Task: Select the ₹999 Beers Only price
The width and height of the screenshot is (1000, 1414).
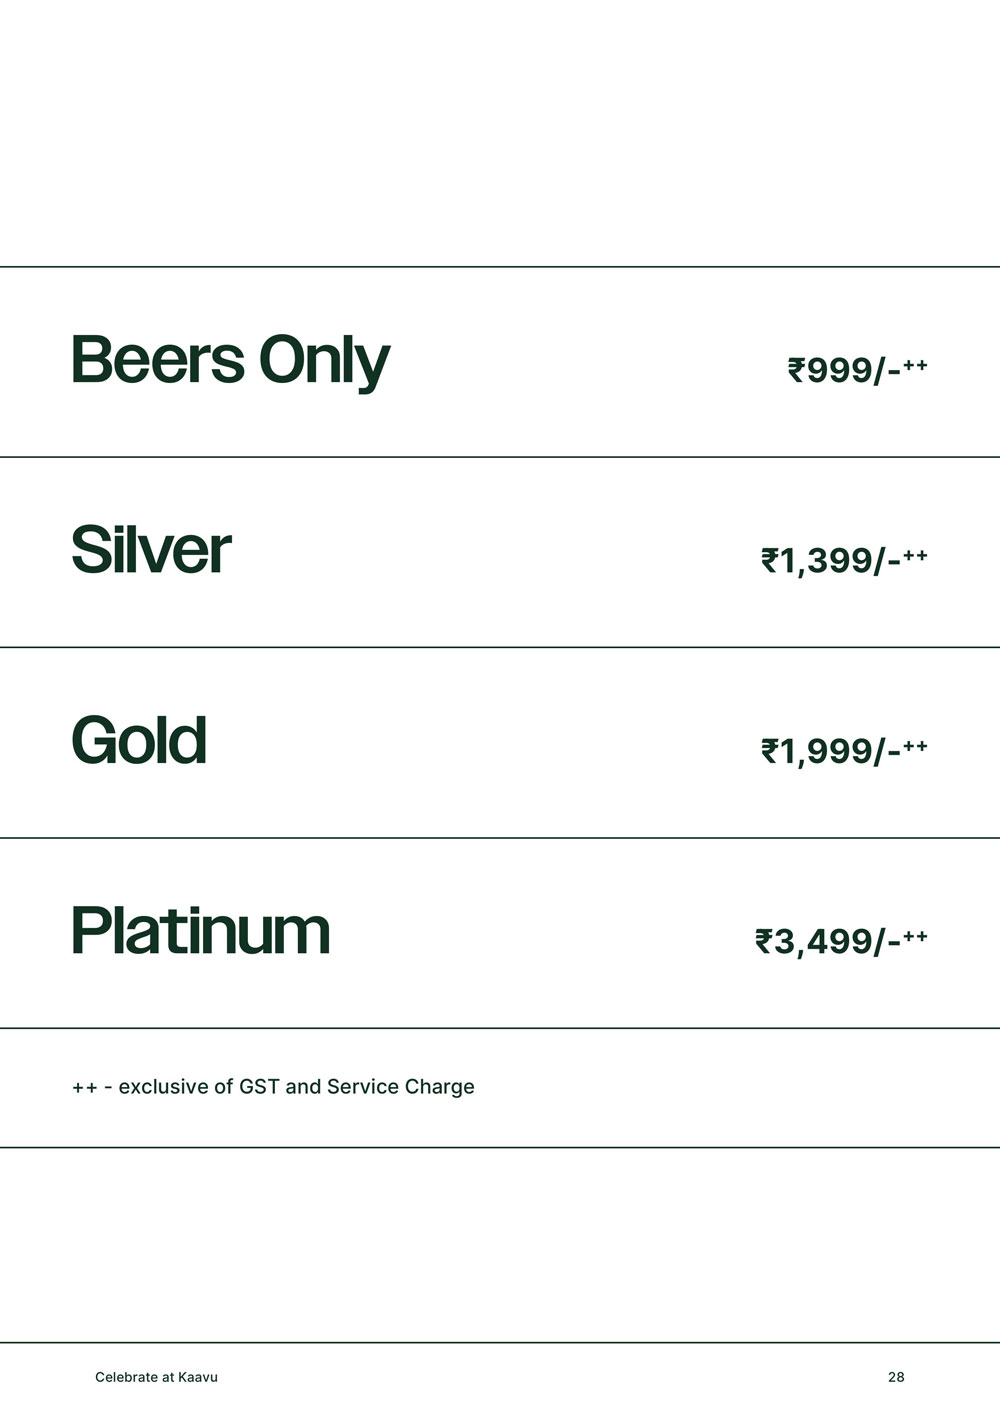Action: [846, 371]
